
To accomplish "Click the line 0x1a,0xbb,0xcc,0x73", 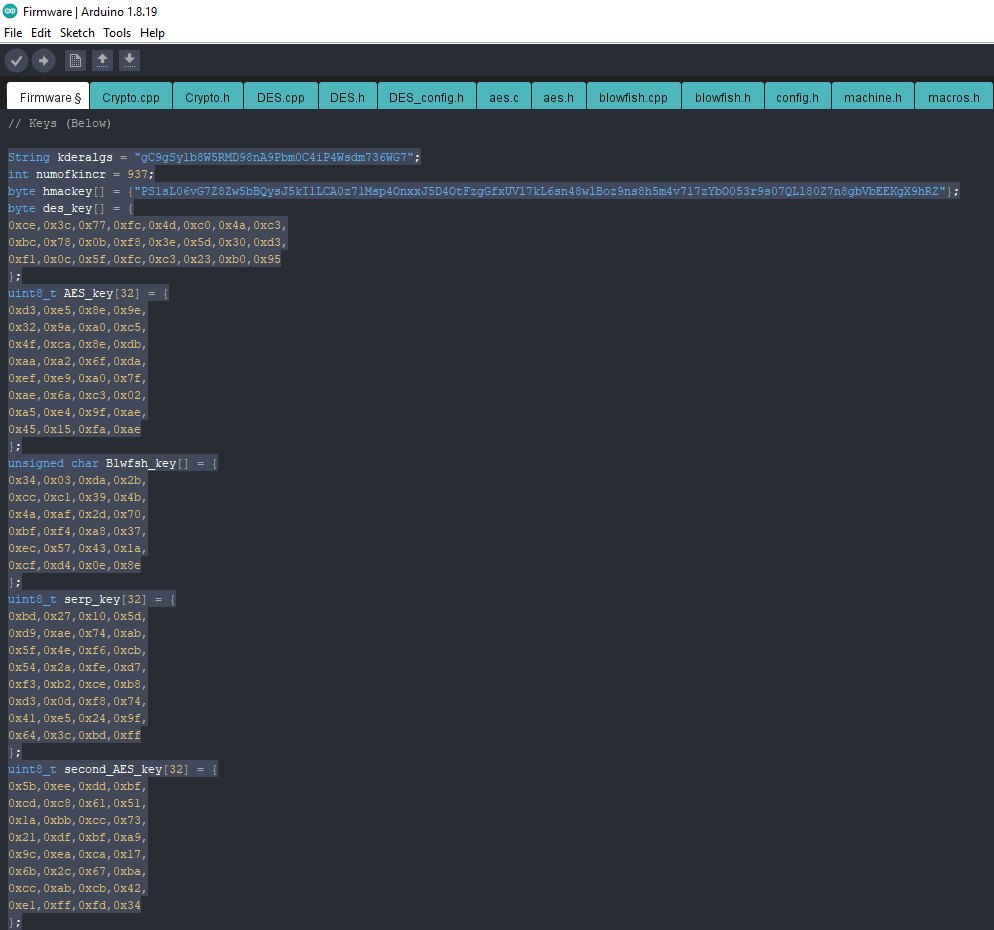I will coord(77,820).
